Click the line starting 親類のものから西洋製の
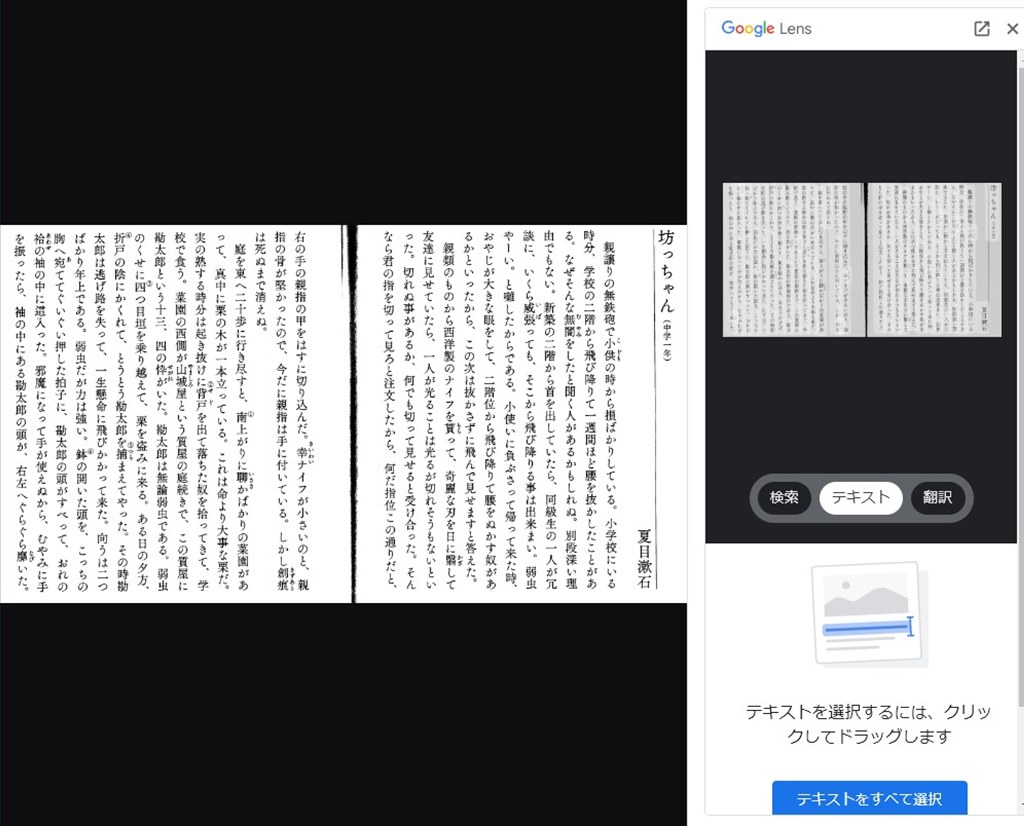The width and height of the screenshot is (1024, 826). [x=449, y=416]
